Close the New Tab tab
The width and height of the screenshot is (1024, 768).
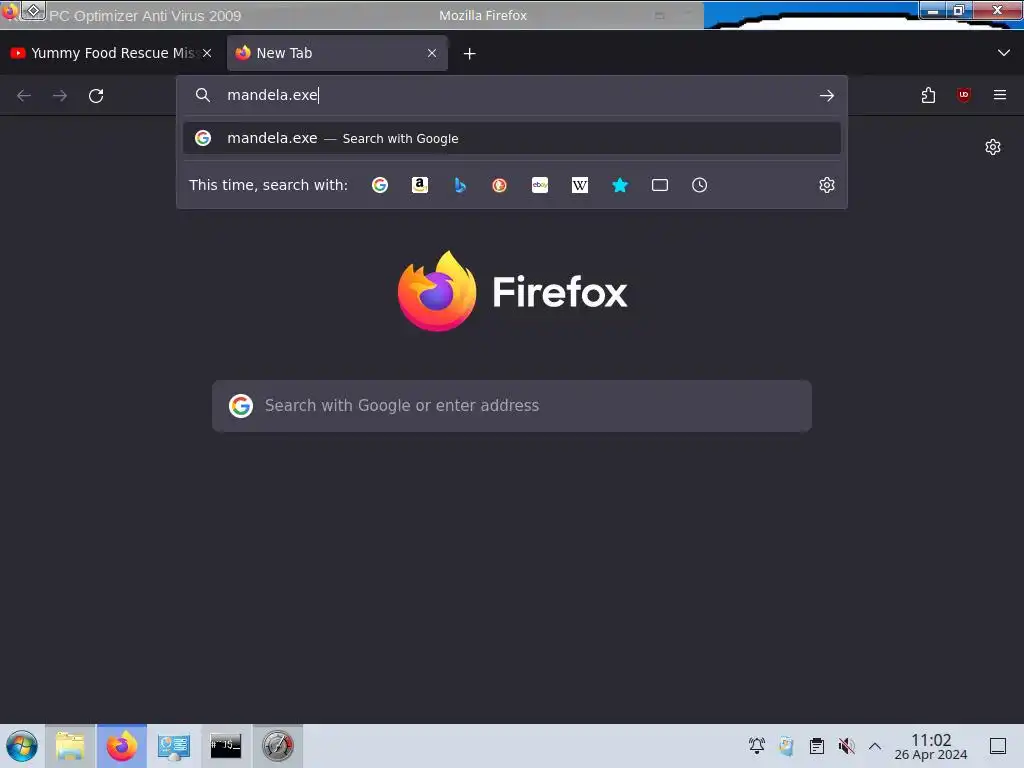click(432, 53)
